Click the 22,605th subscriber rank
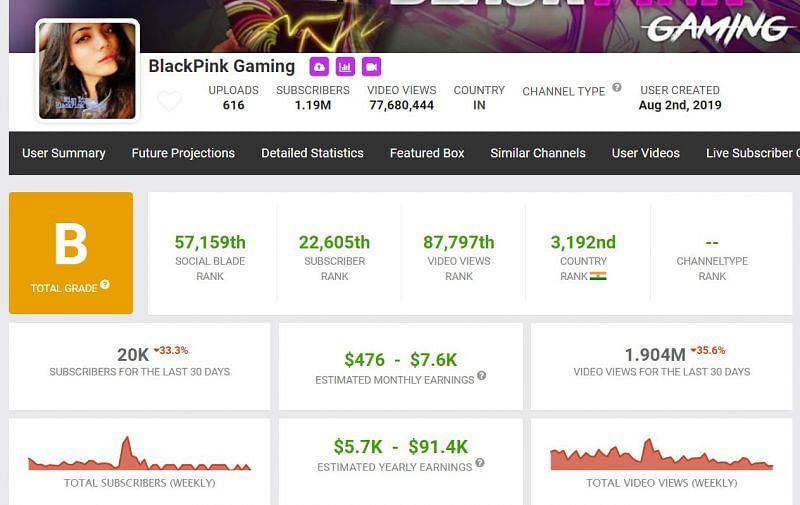The width and height of the screenshot is (800, 505). (x=335, y=242)
